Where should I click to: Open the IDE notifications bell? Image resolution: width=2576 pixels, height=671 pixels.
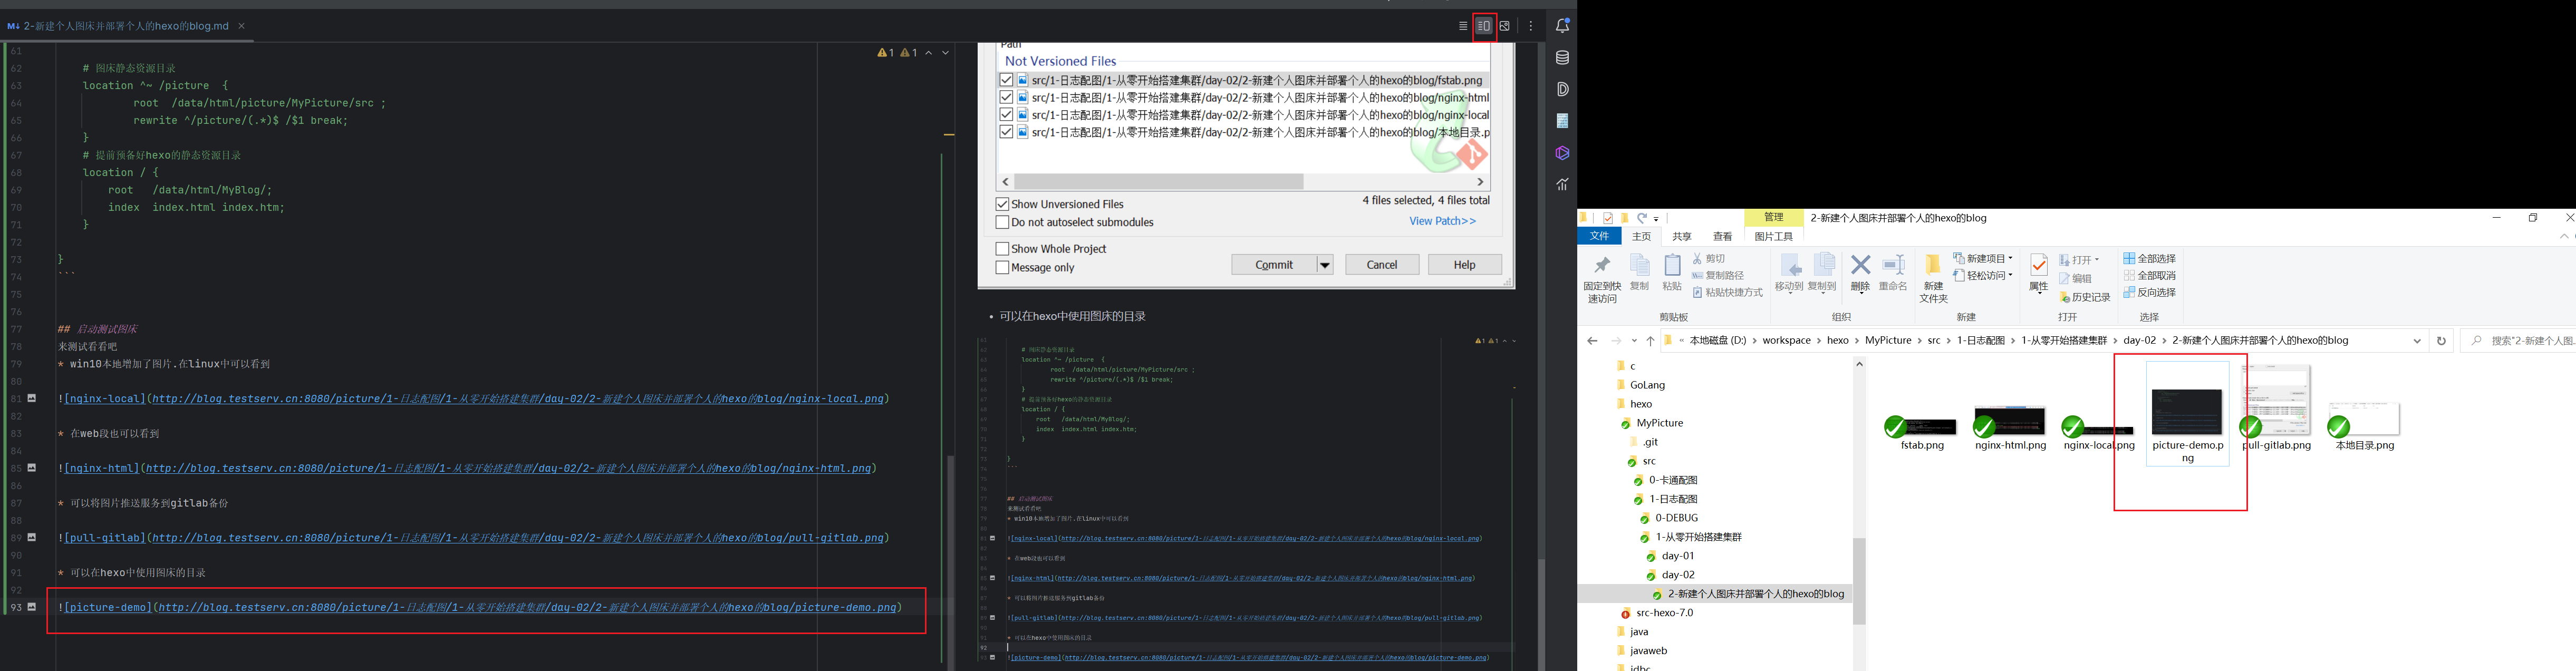(x=1562, y=26)
